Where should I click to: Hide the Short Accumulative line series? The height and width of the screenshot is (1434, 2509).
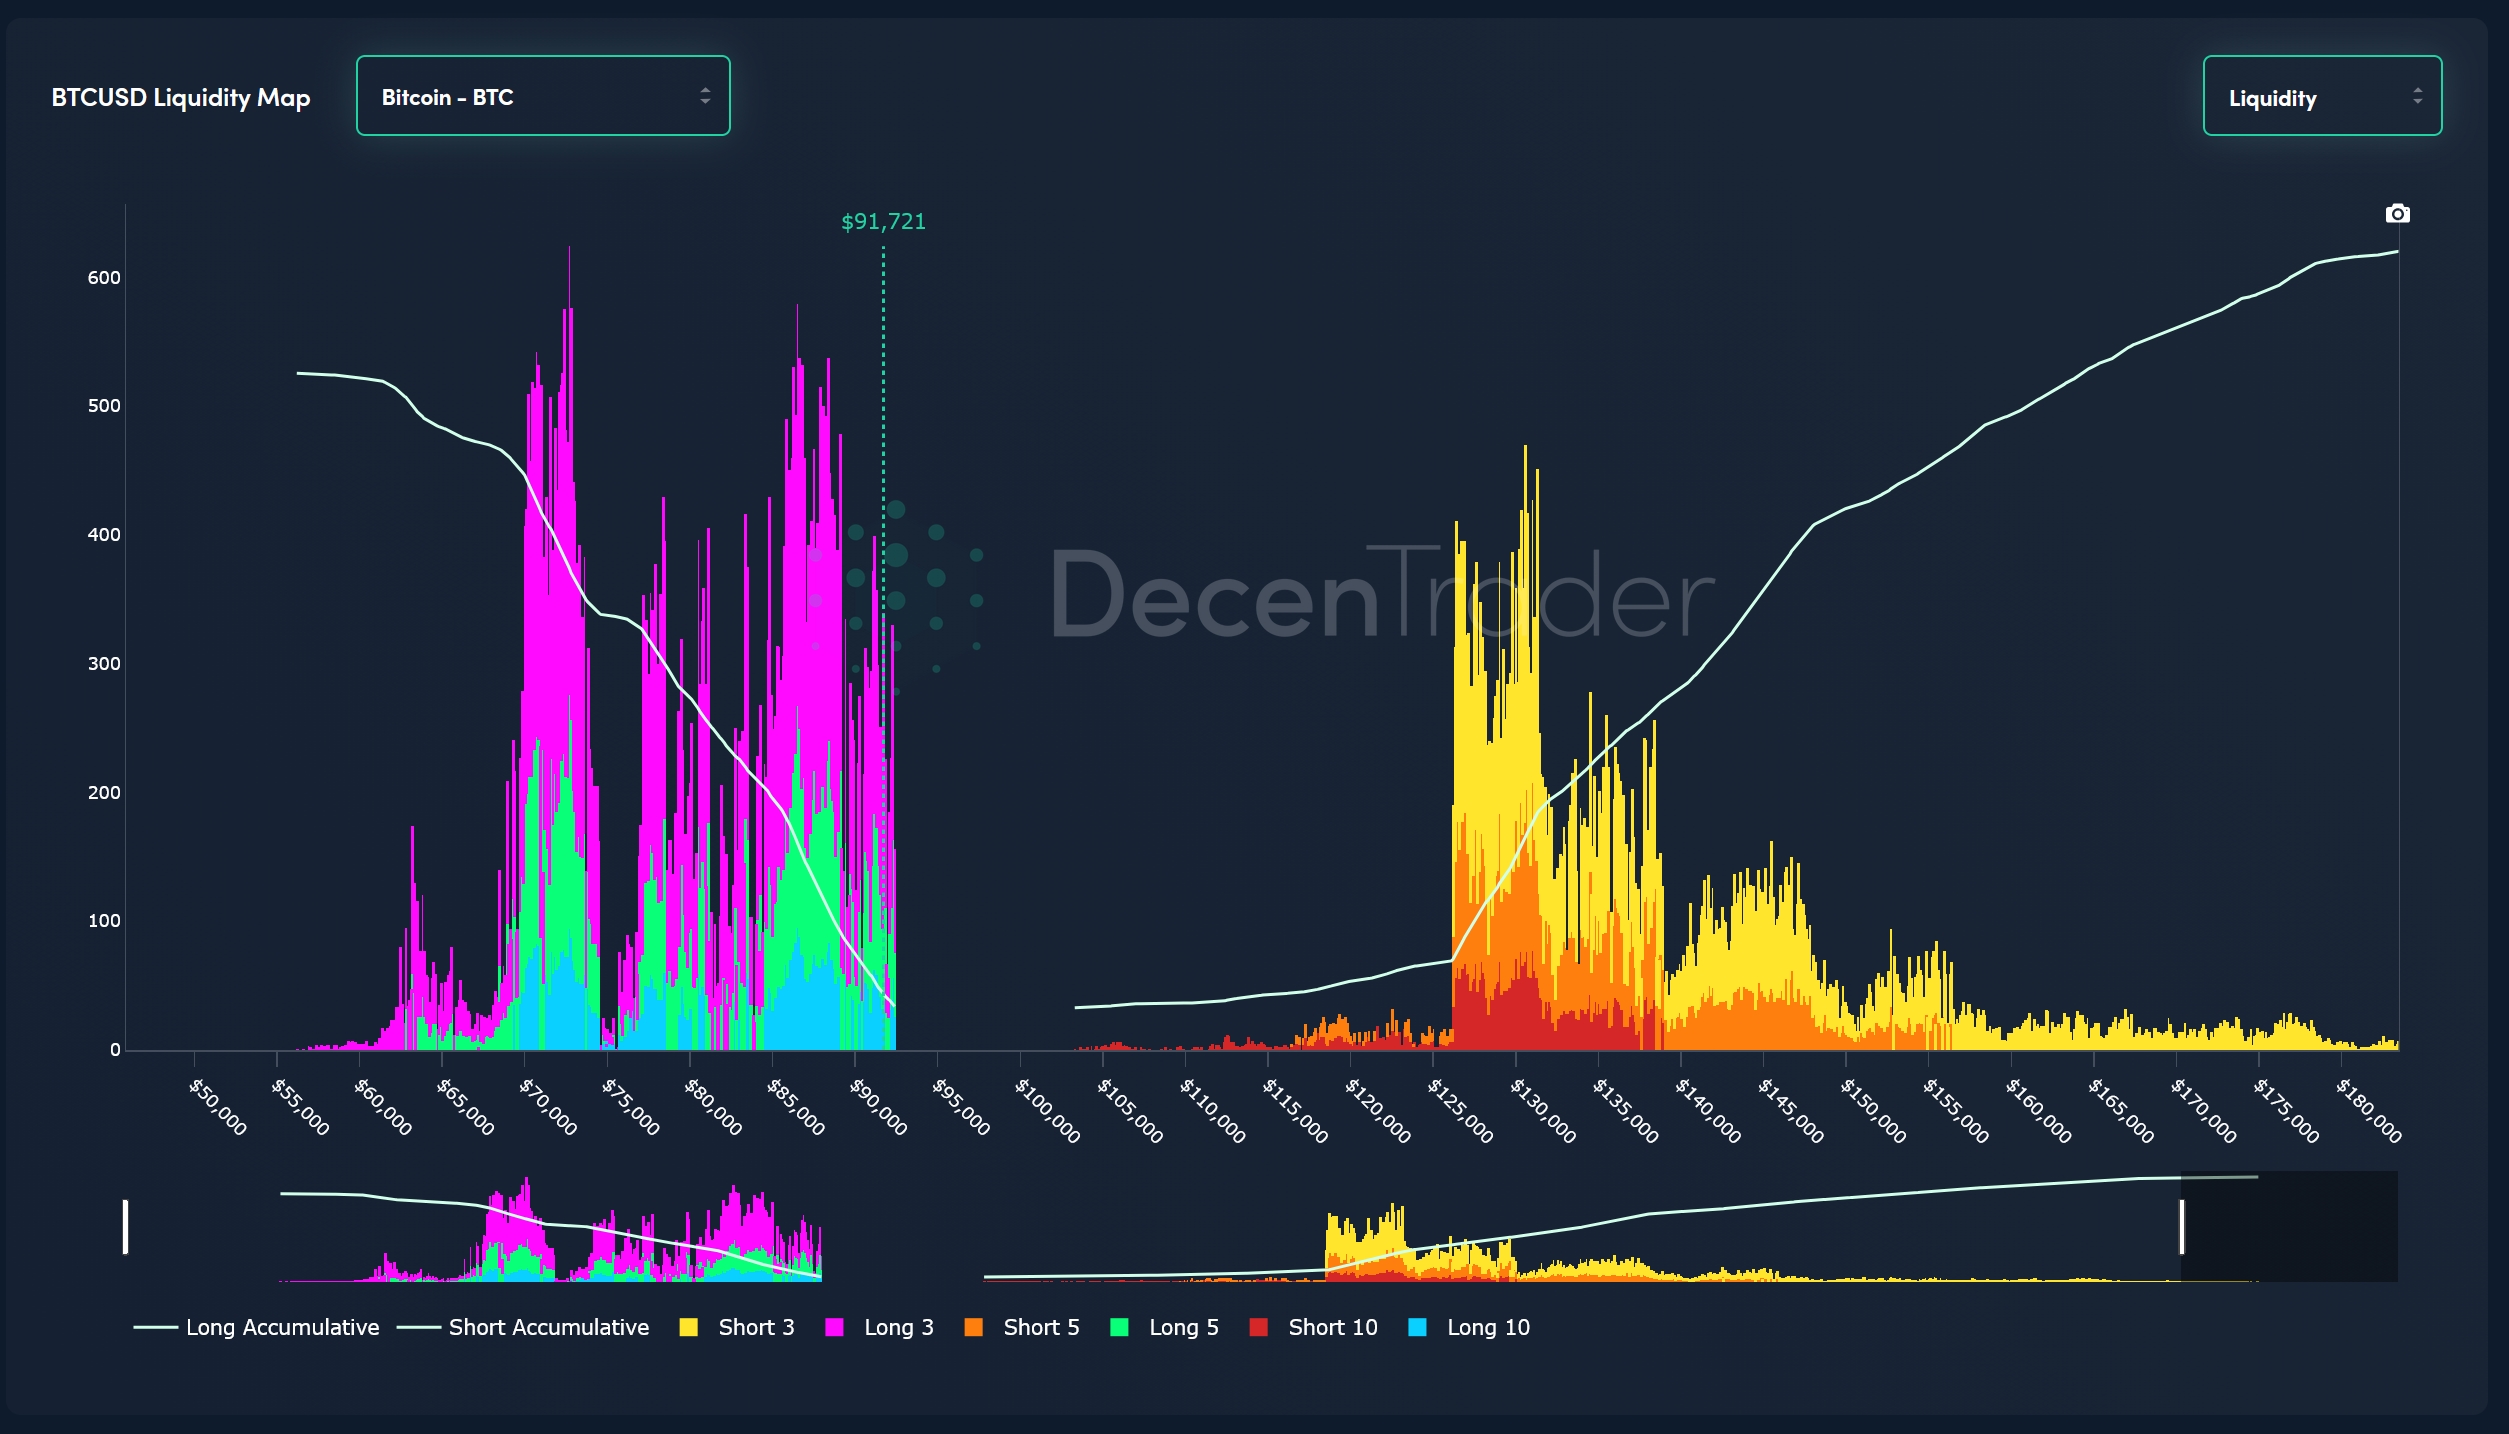pos(548,1327)
